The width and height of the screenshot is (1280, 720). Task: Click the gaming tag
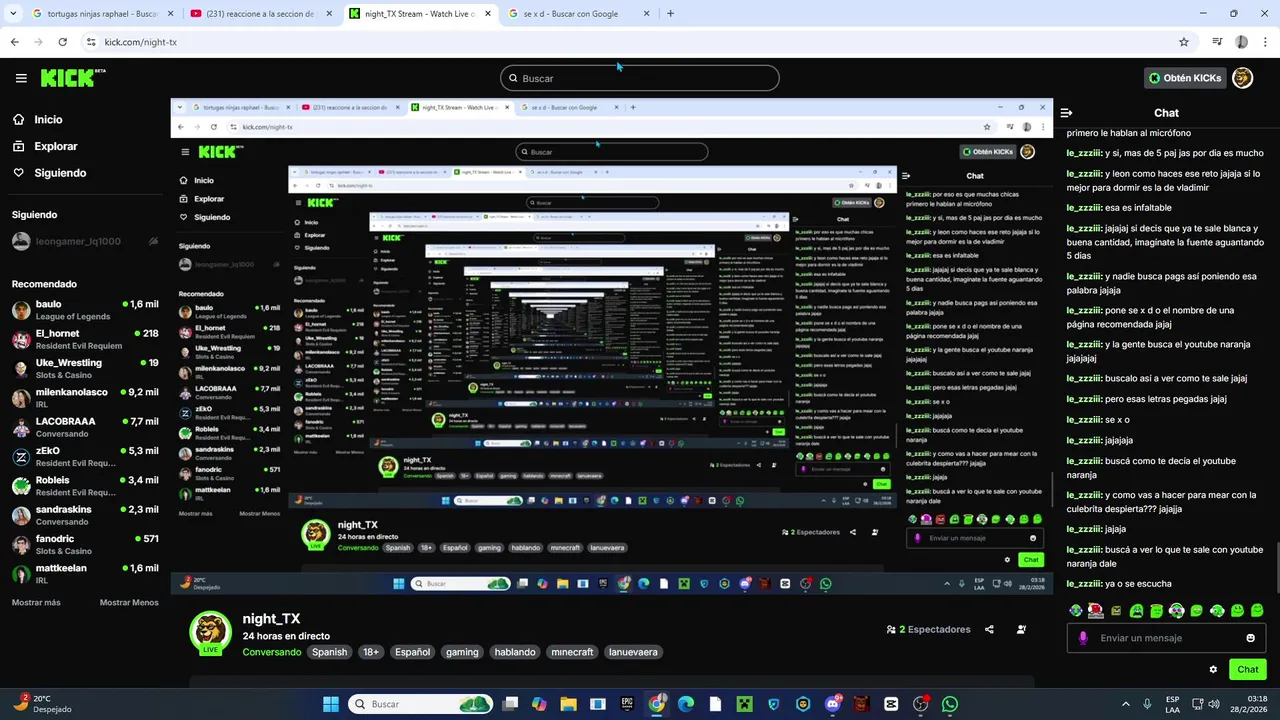click(462, 652)
